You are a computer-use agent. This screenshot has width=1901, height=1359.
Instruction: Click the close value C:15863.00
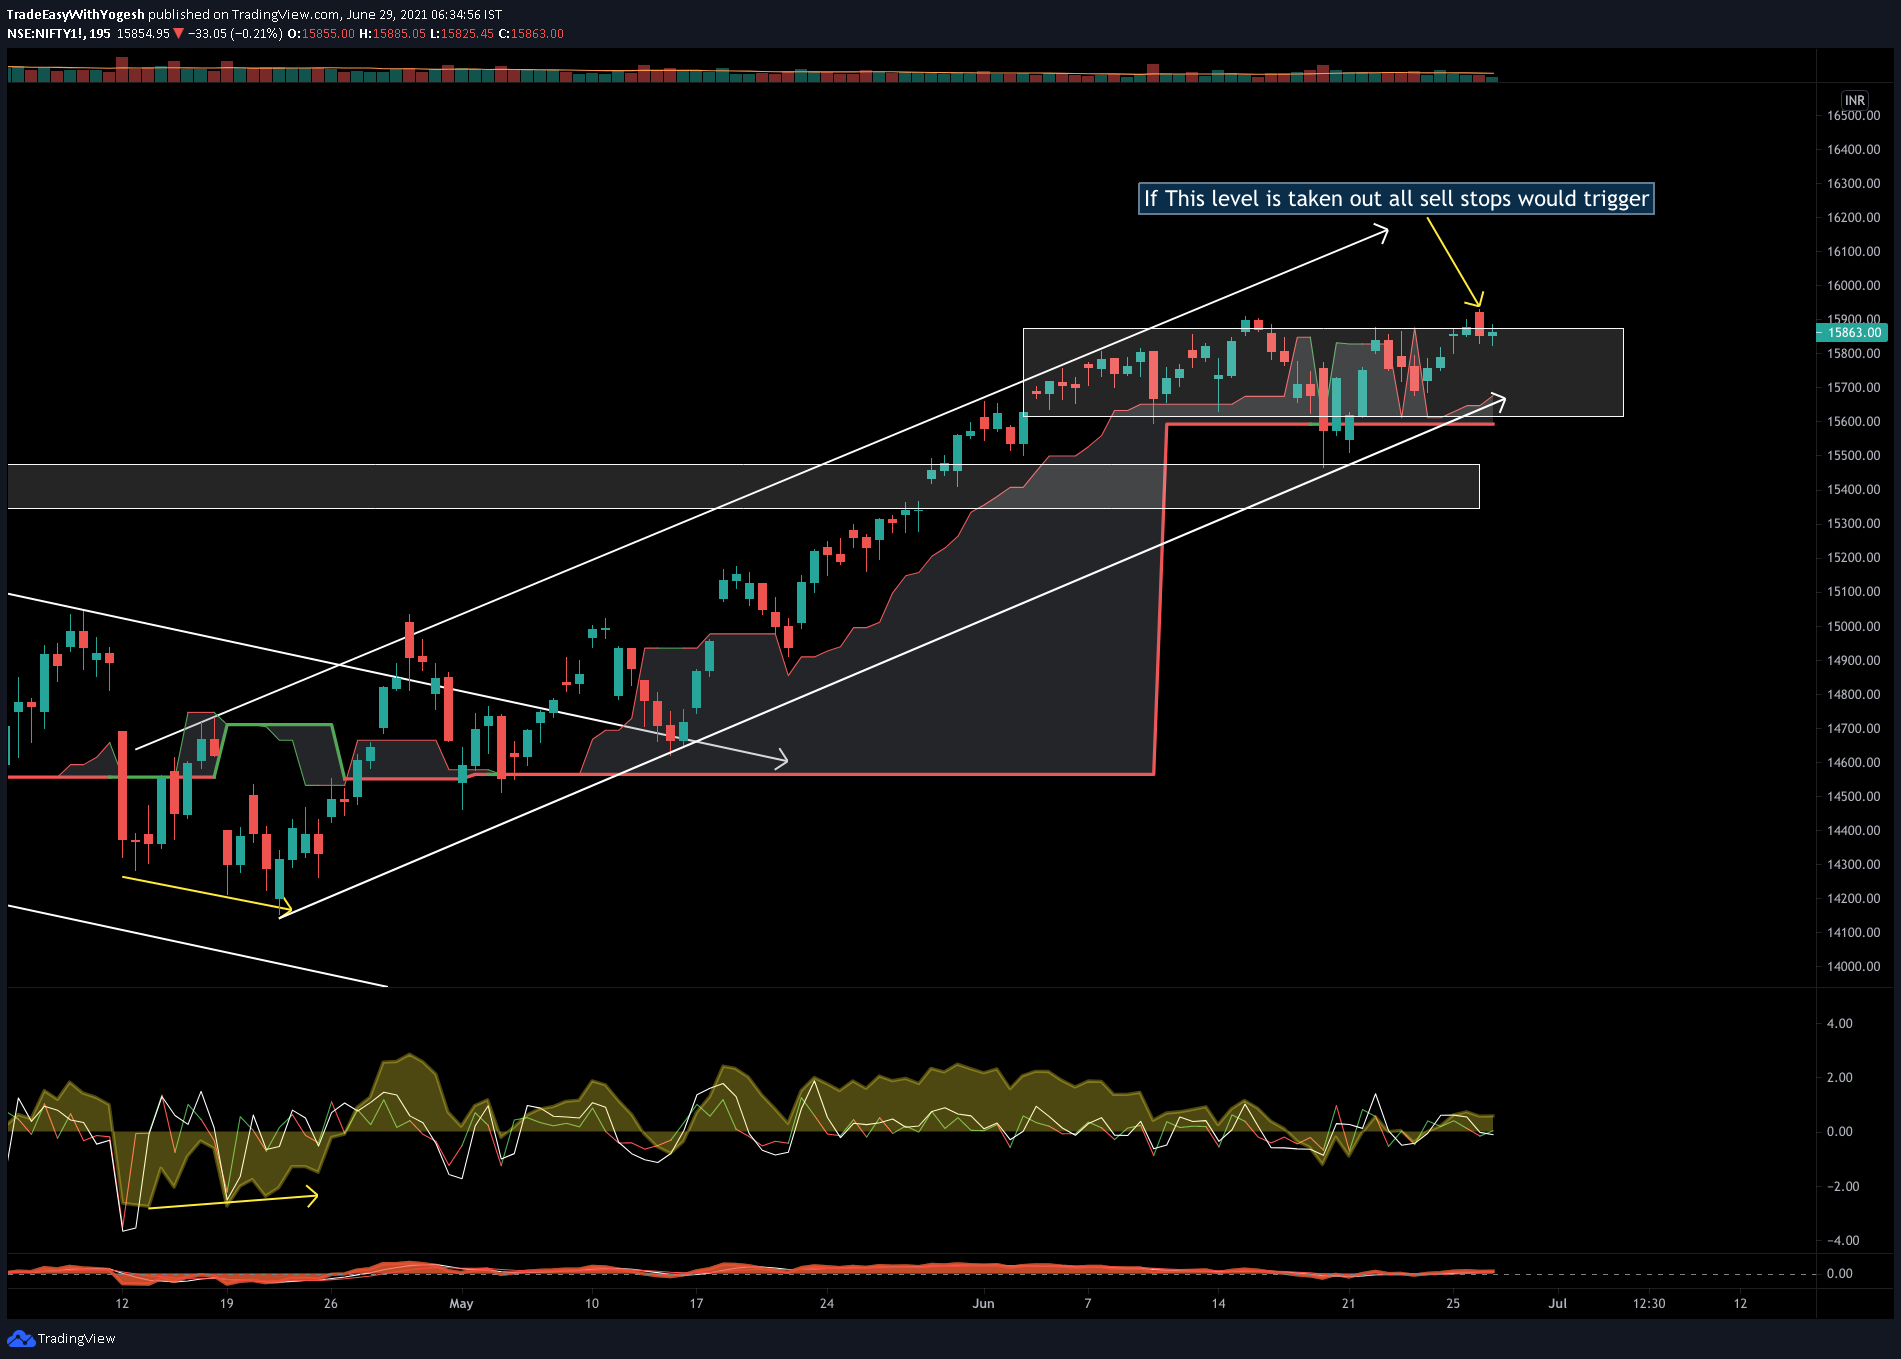531,34
